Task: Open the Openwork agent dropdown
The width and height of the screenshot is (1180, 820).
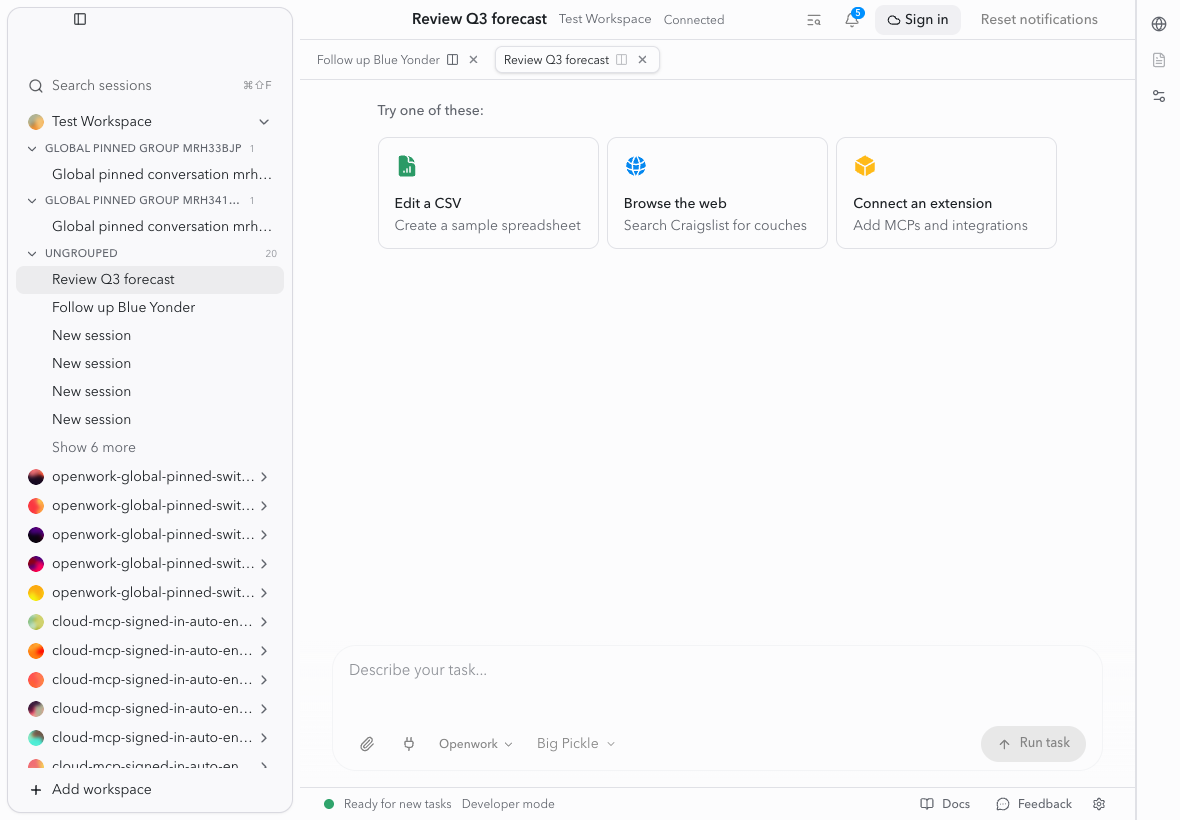Action: click(476, 744)
